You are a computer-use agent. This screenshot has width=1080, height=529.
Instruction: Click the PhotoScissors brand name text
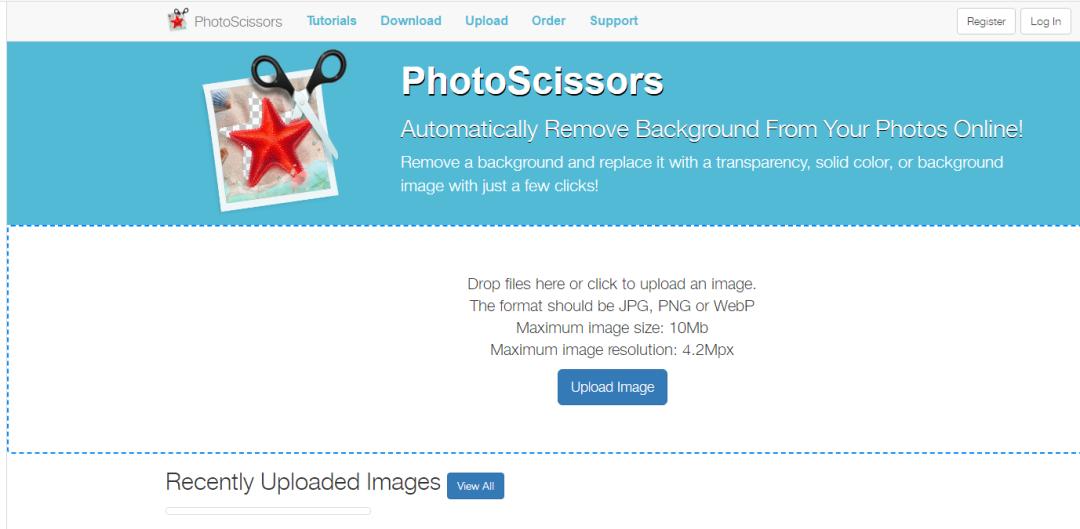click(x=238, y=21)
